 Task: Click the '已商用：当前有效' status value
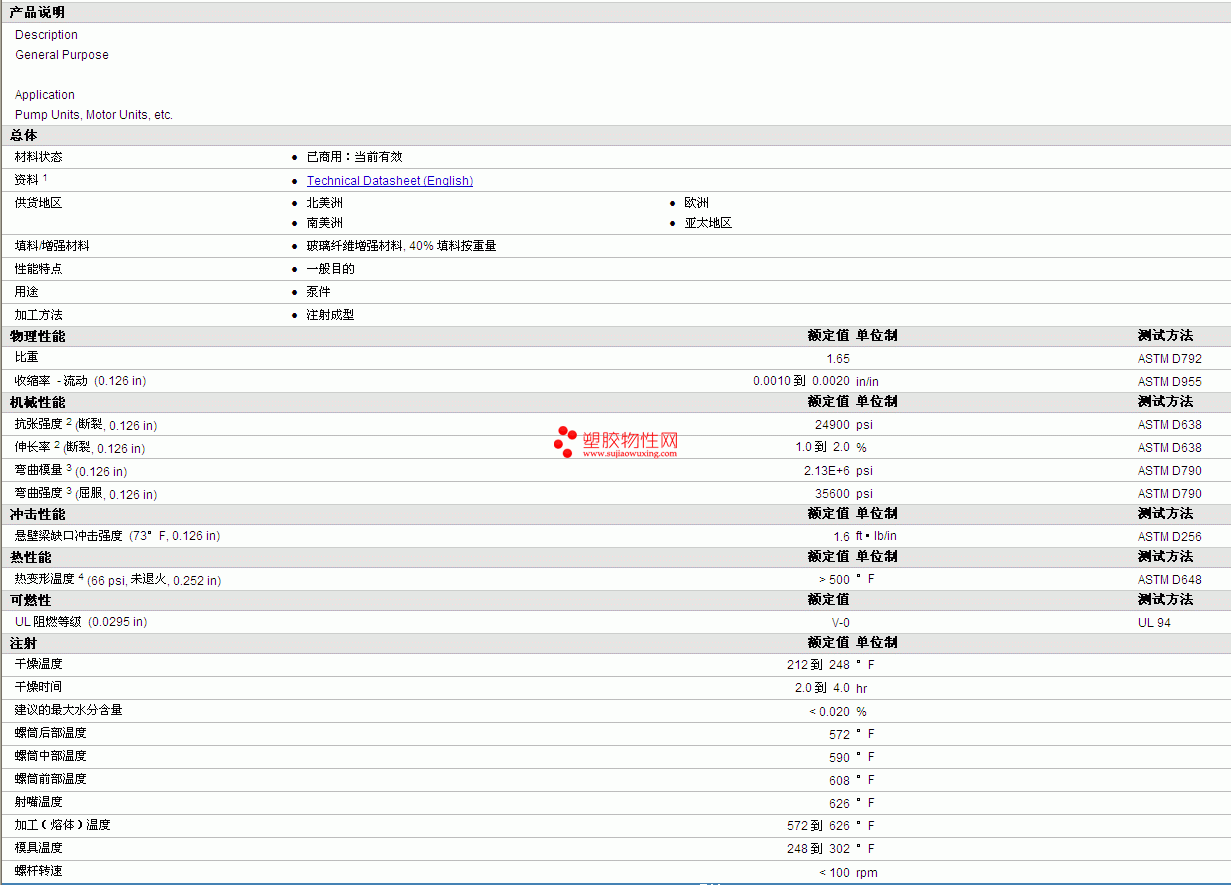(x=355, y=157)
